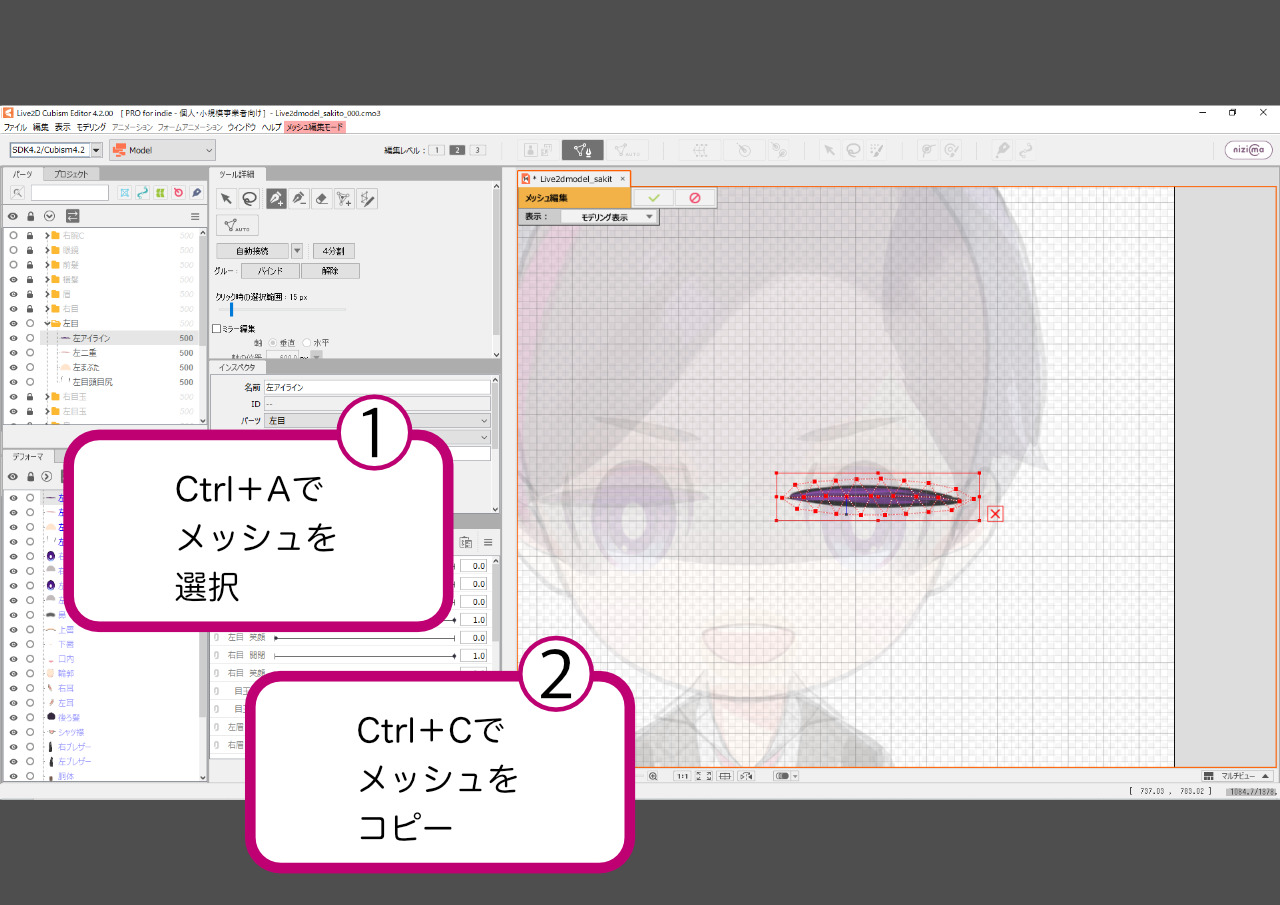Click the 1:1 zoom button below canvas
The height and width of the screenshot is (905, 1280).
tap(683, 776)
